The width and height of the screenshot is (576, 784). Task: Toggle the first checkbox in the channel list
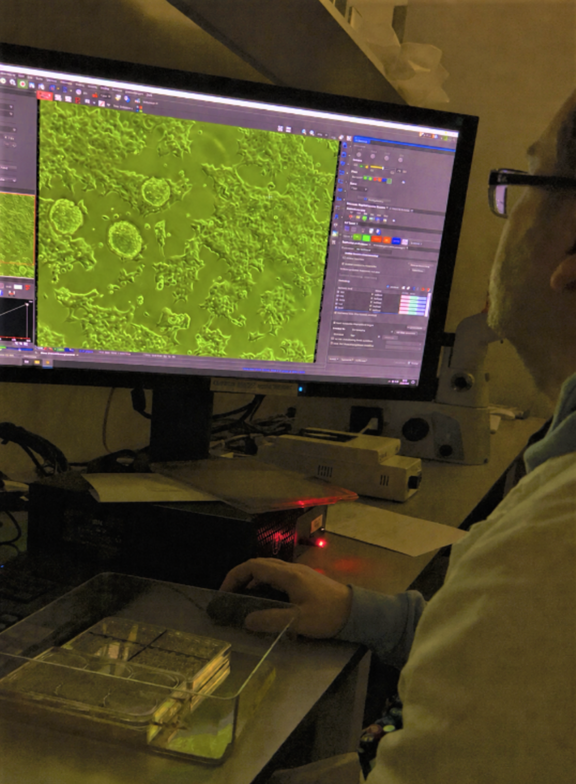[x=340, y=292]
